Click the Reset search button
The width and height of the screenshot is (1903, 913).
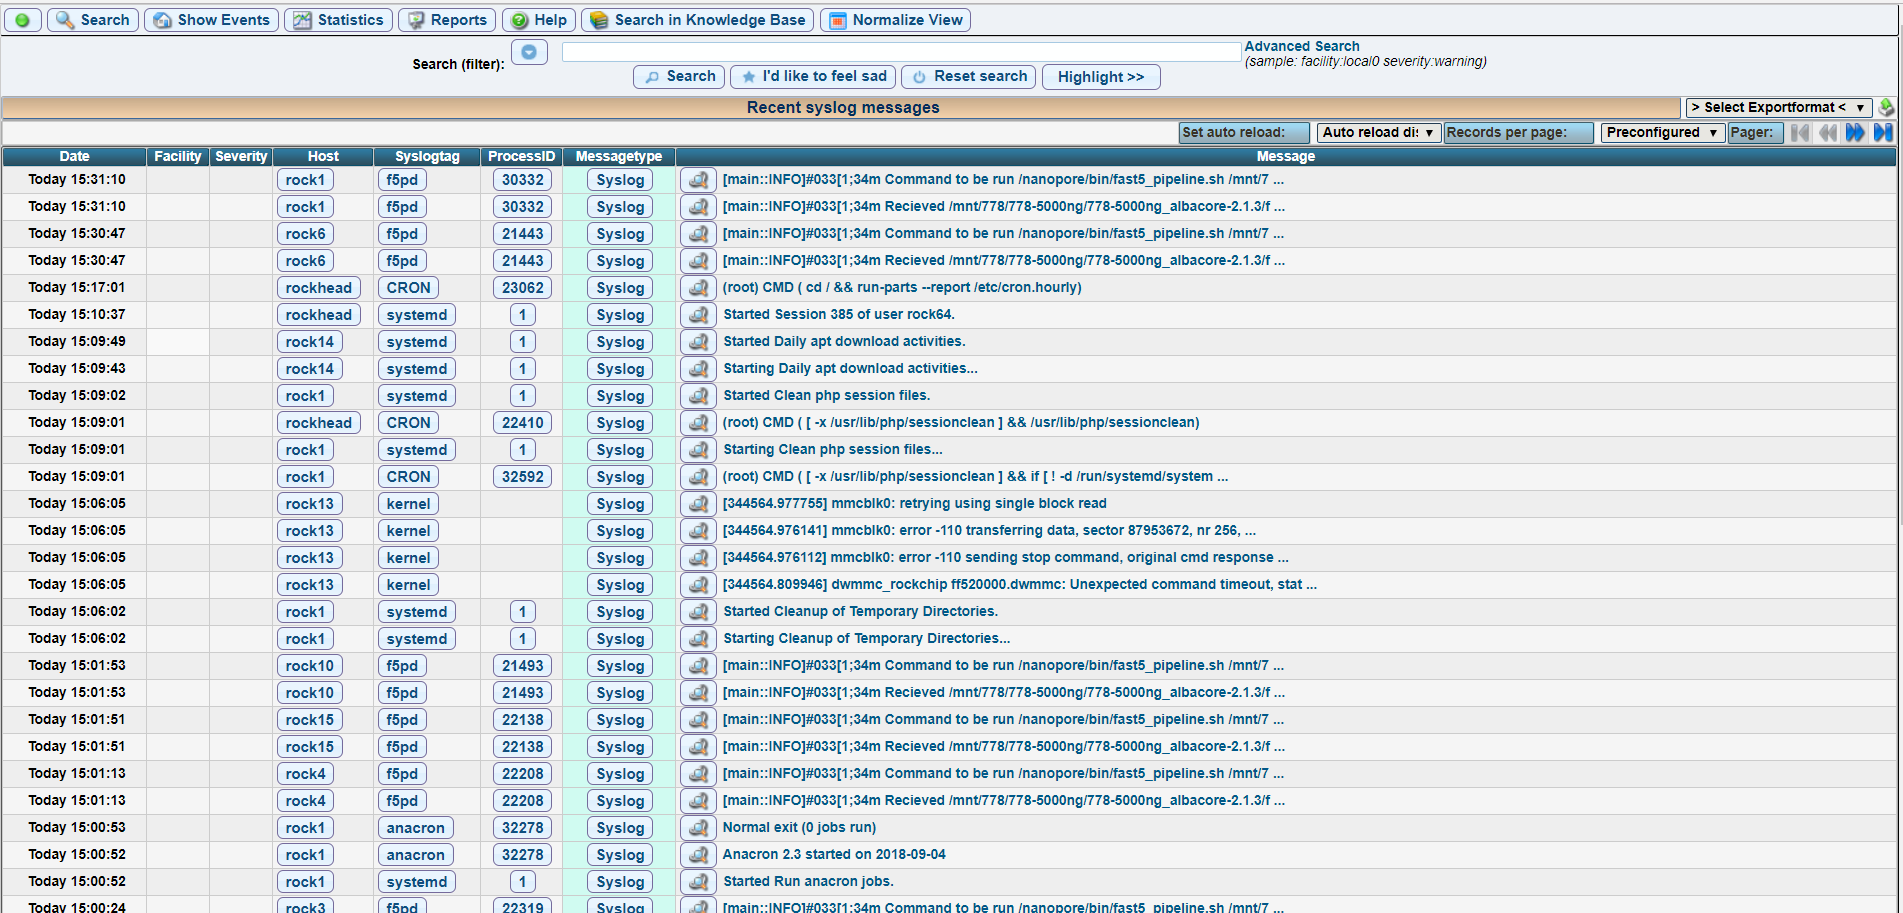point(969,77)
